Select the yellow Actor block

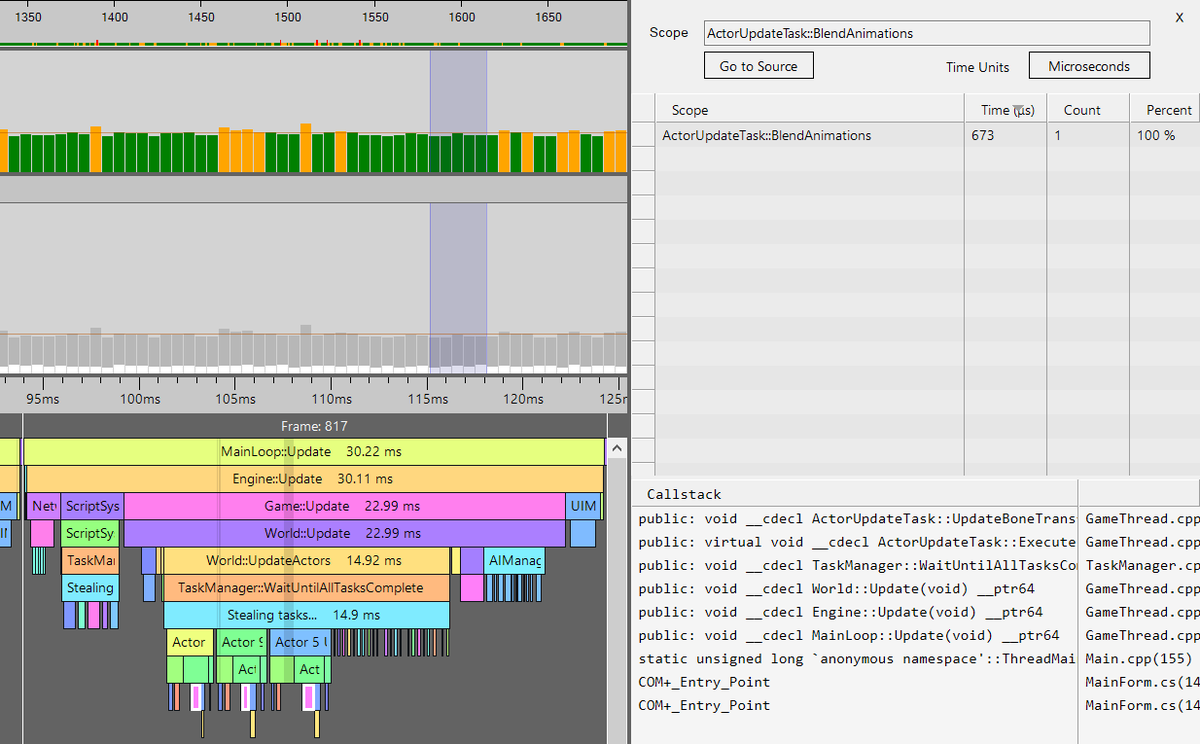[x=190, y=642]
